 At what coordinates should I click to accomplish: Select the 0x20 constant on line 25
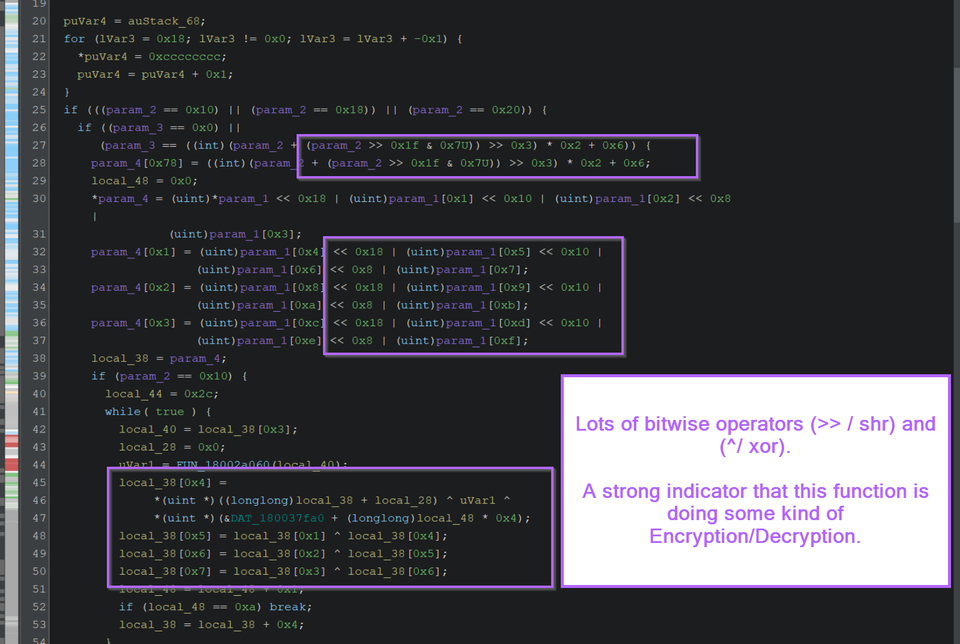(x=505, y=110)
